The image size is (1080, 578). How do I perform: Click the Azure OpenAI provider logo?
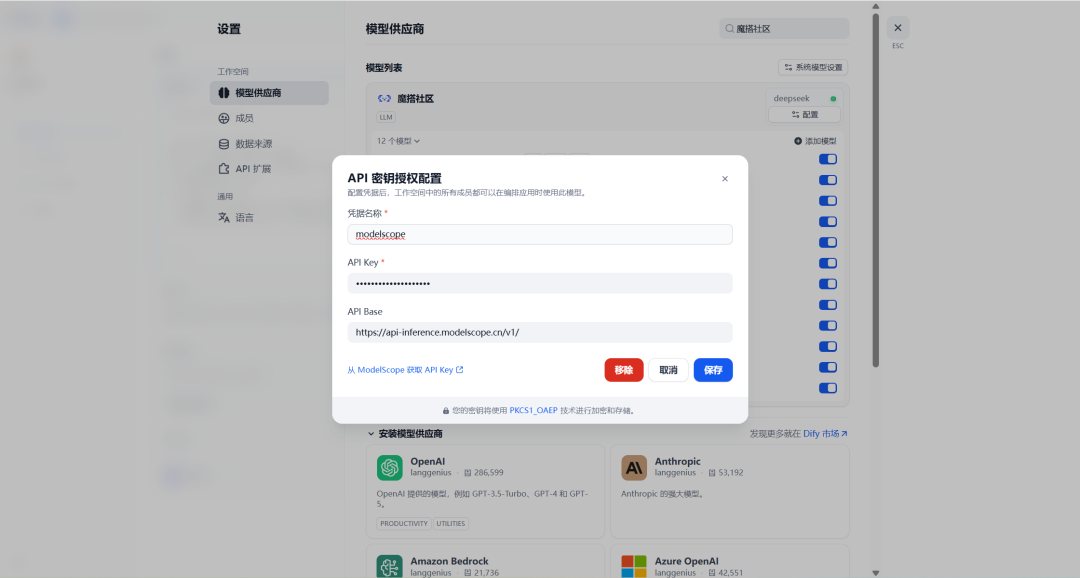click(634, 566)
